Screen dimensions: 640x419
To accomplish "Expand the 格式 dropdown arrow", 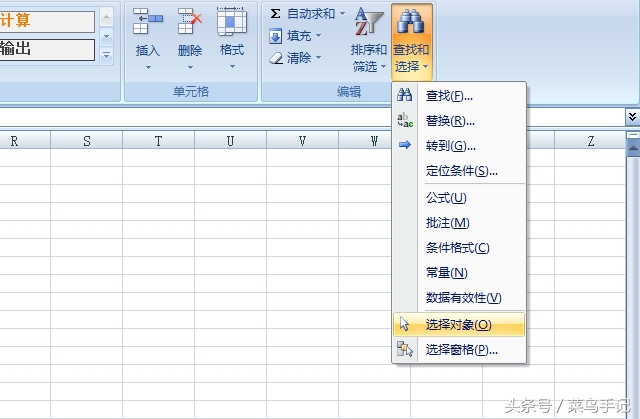I will (232, 67).
